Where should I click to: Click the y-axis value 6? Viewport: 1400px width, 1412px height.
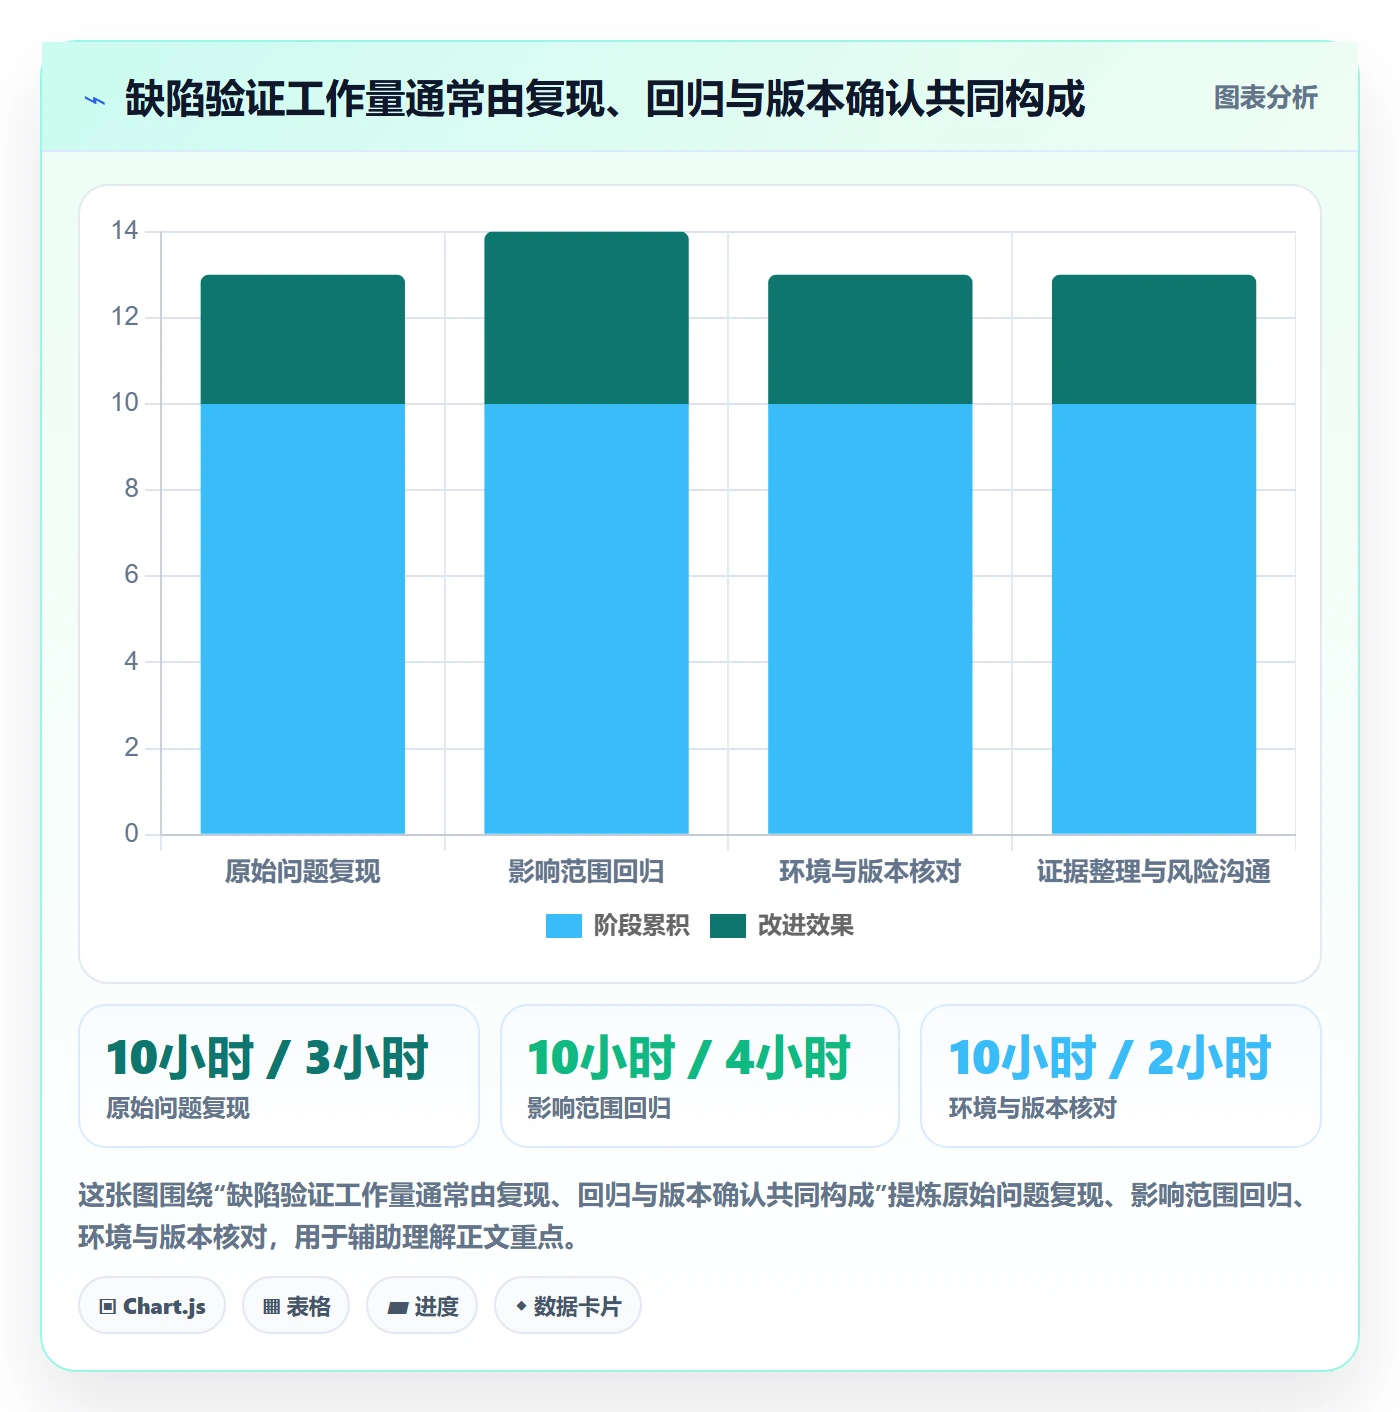tap(131, 575)
